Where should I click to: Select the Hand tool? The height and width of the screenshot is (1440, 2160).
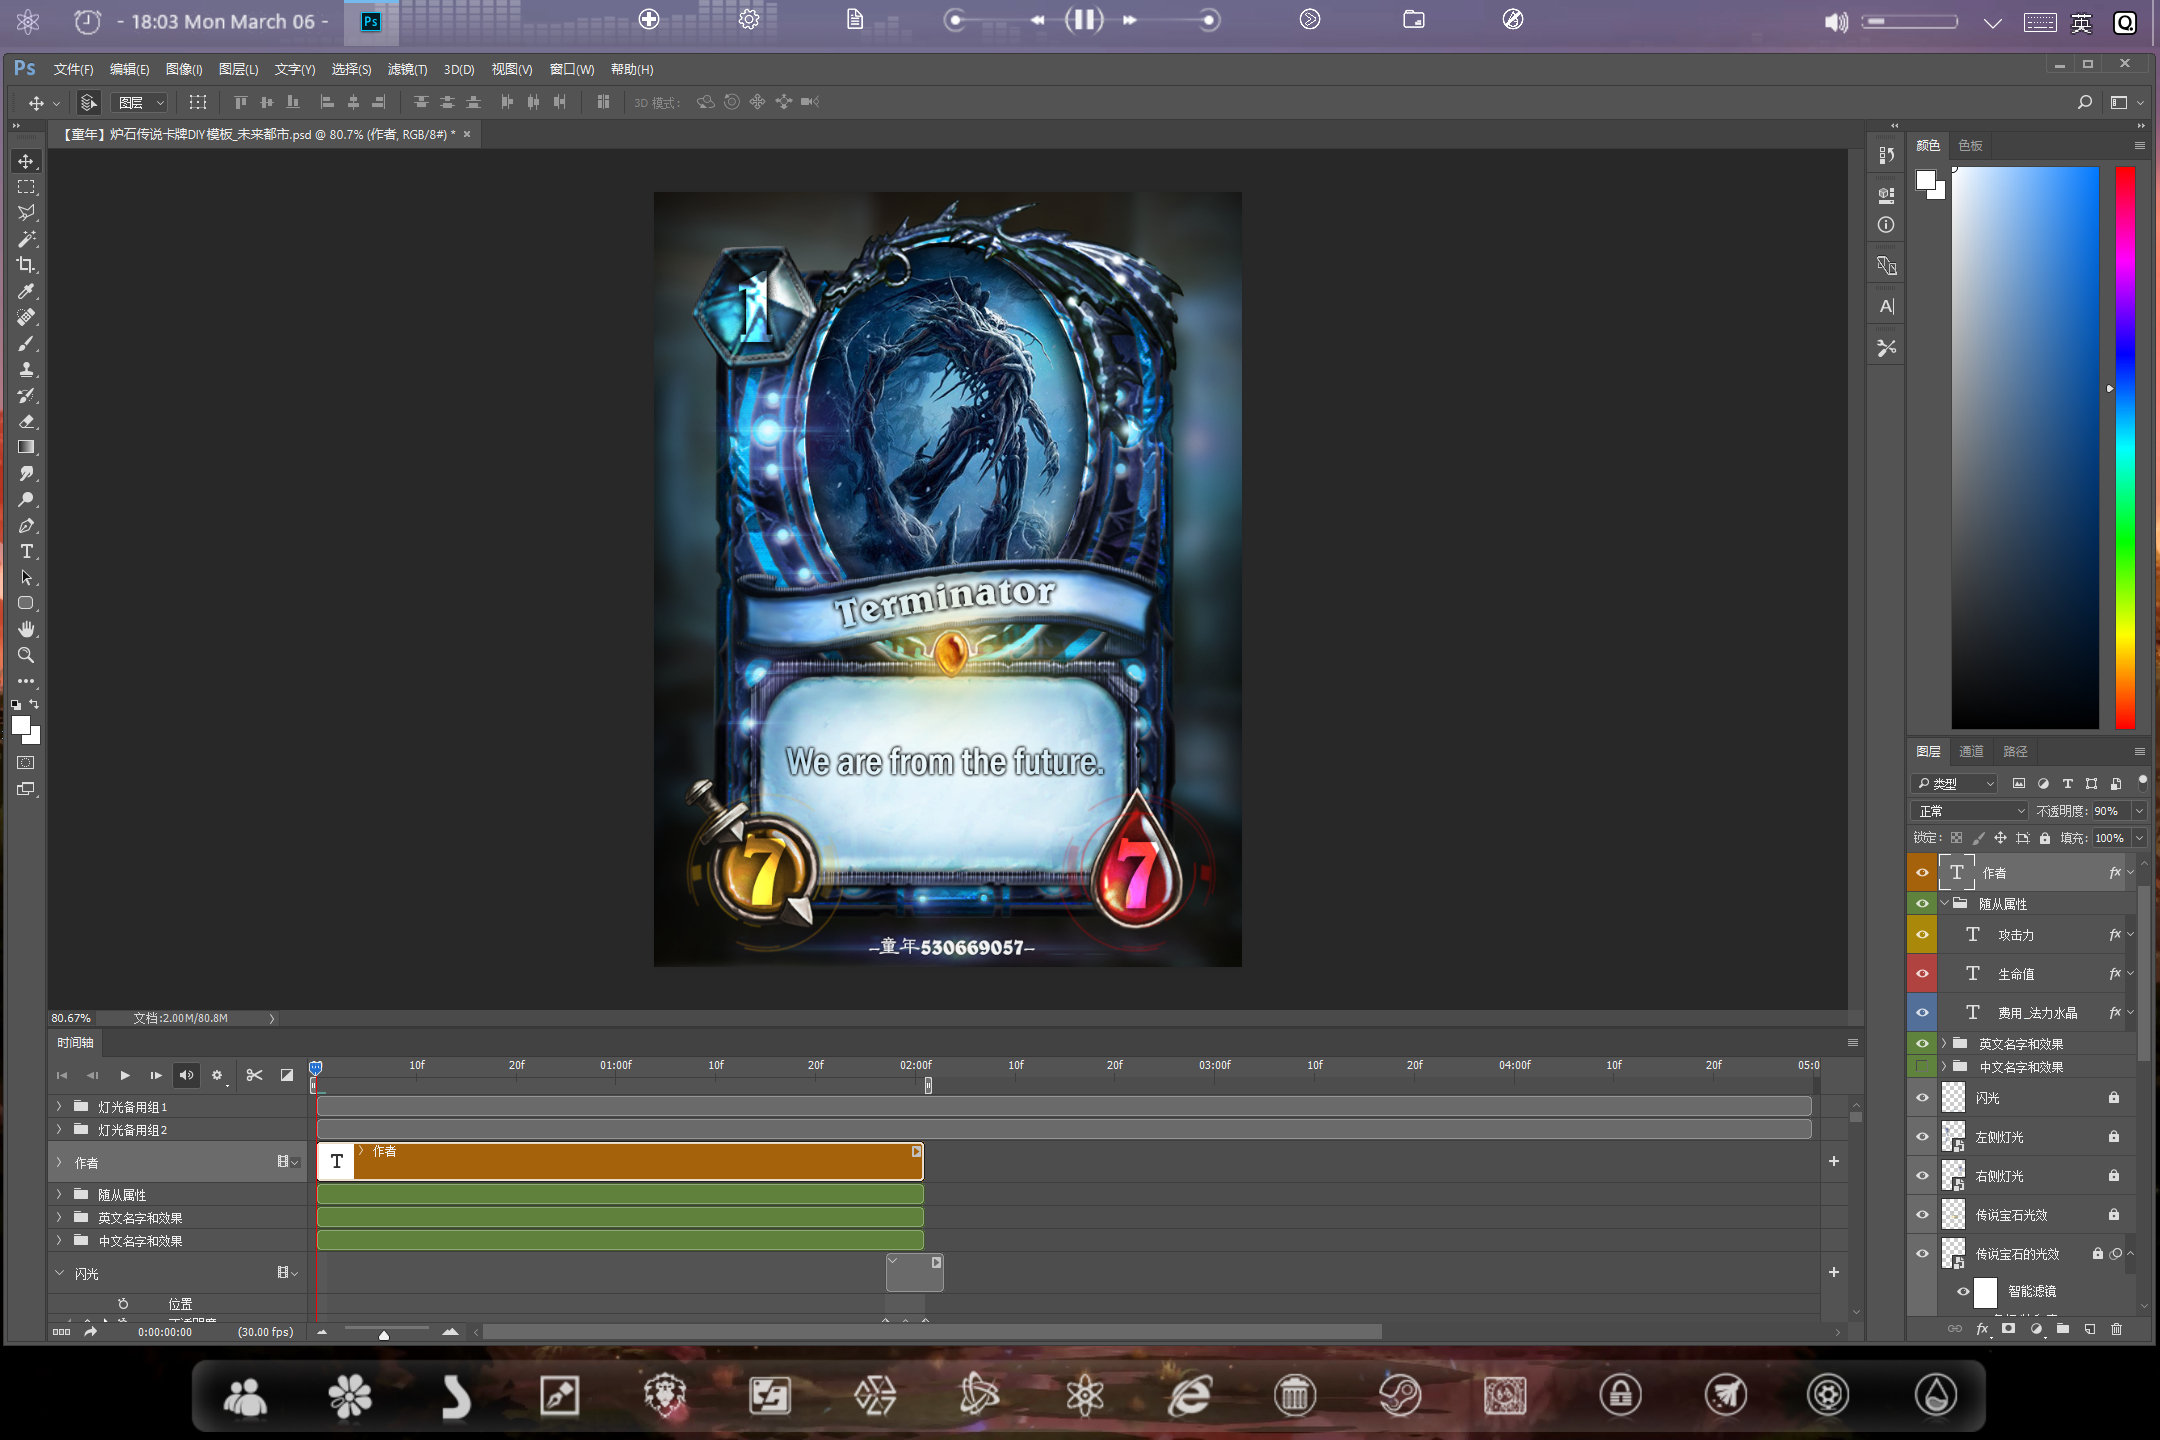pos(26,629)
